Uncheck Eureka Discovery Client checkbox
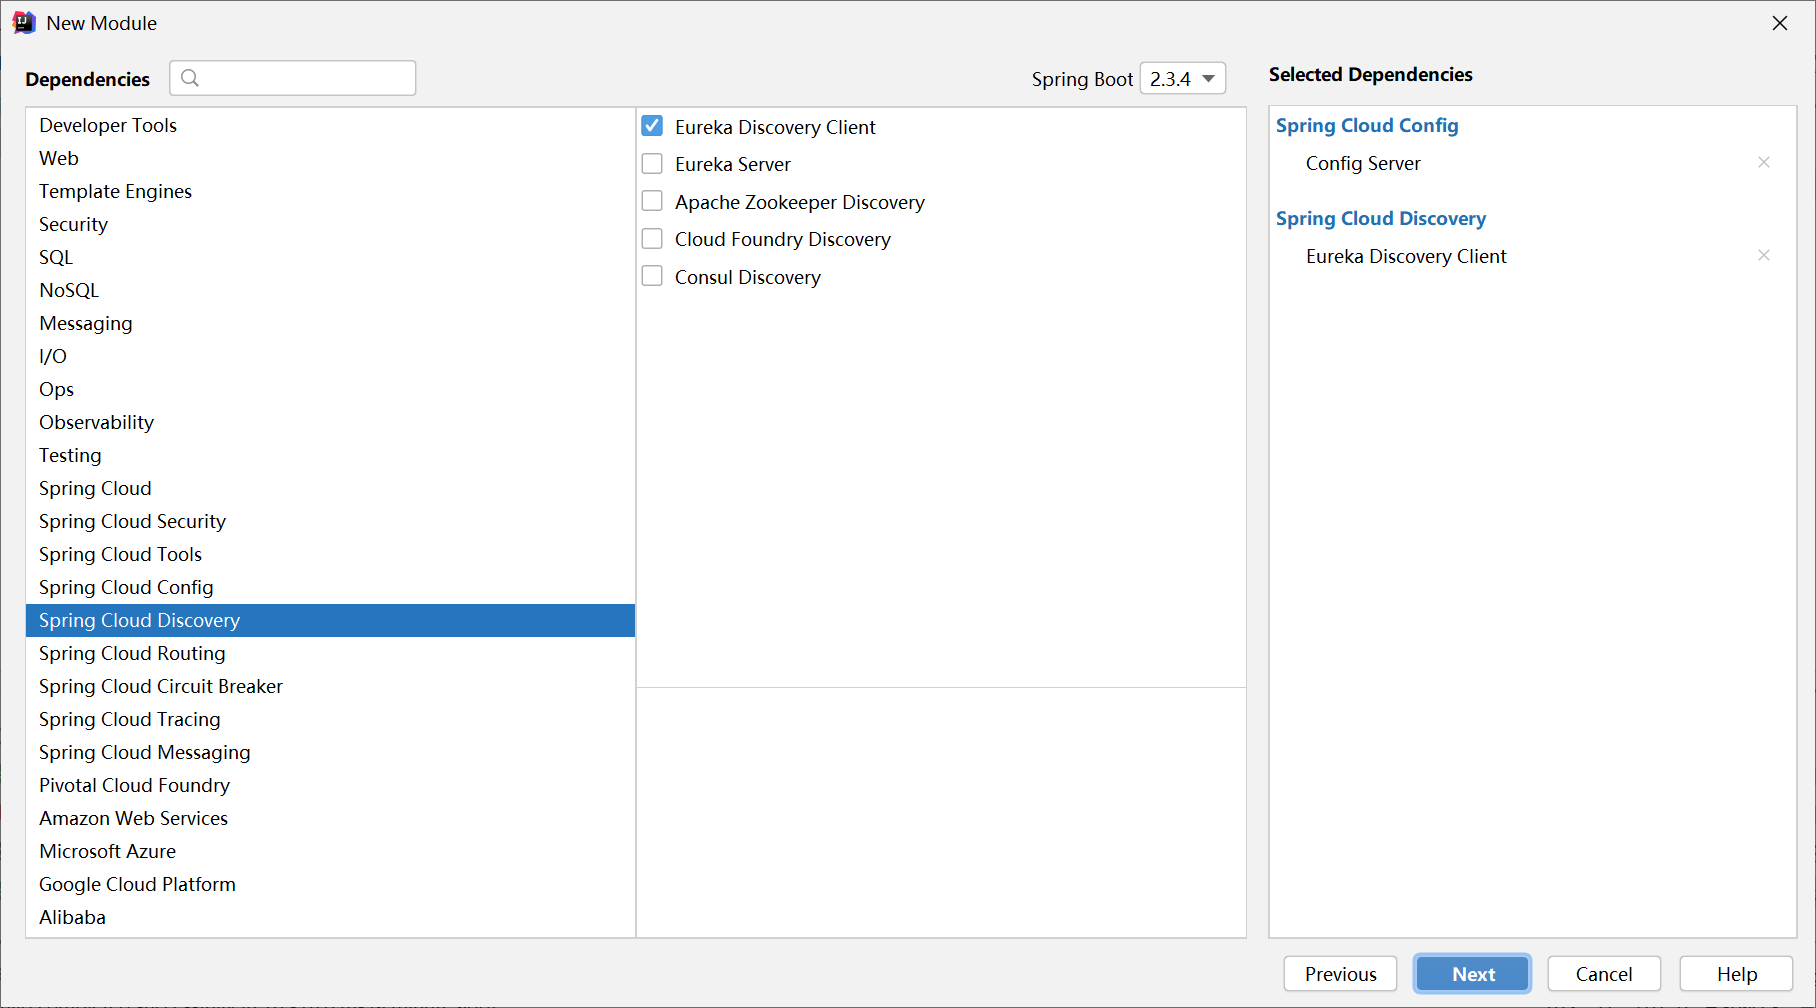This screenshot has width=1816, height=1008. coord(652,126)
